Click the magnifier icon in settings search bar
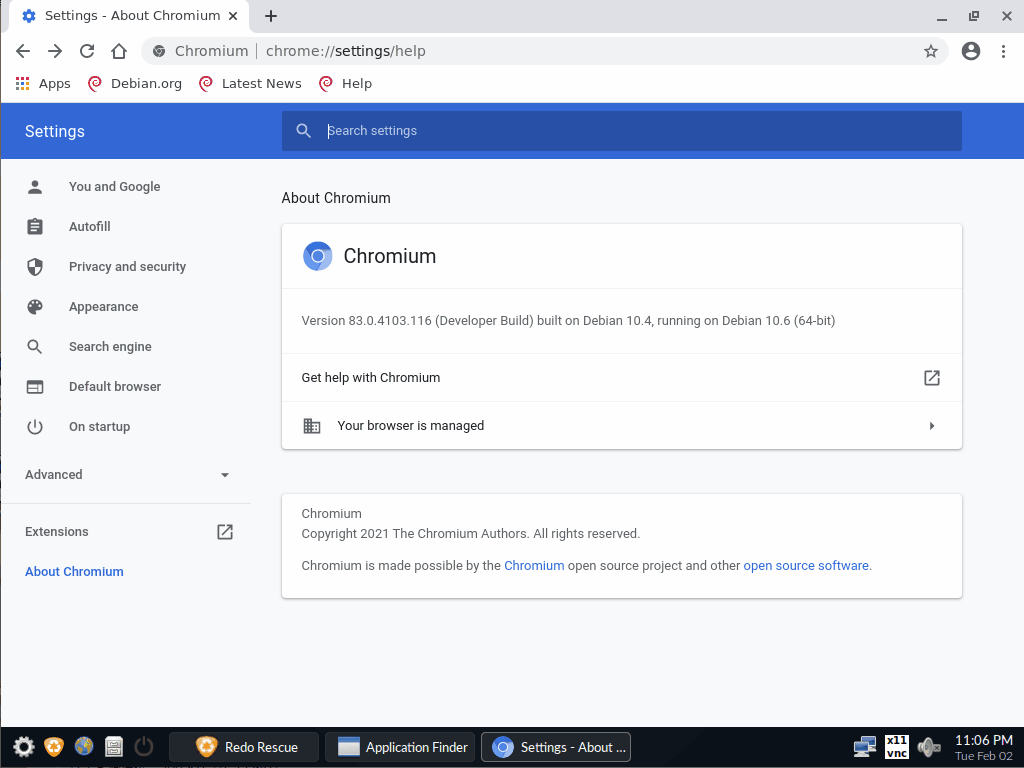This screenshot has height=768, width=1024. pos(304,131)
